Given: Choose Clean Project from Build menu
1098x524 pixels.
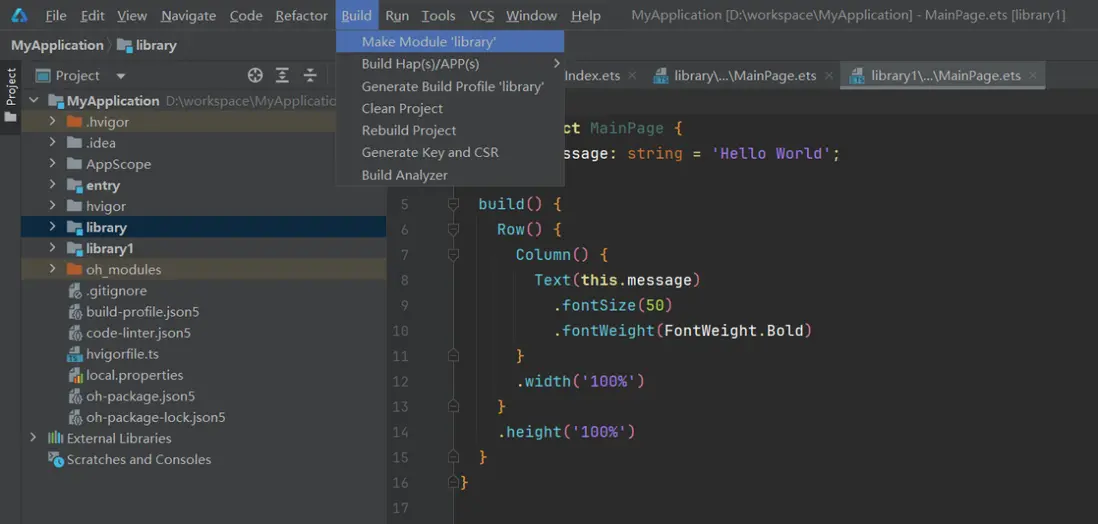Looking at the screenshot, I should (402, 108).
